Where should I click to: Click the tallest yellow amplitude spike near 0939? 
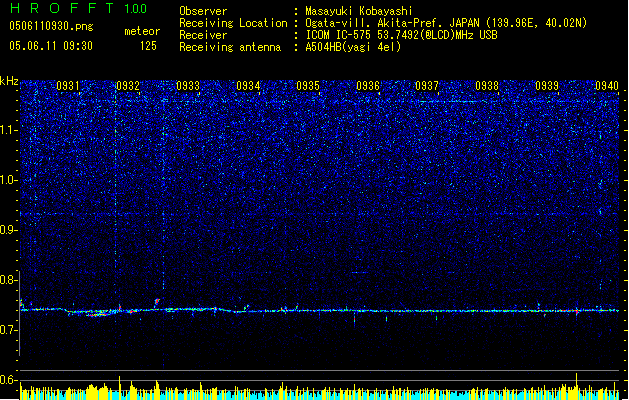pos(576,386)
